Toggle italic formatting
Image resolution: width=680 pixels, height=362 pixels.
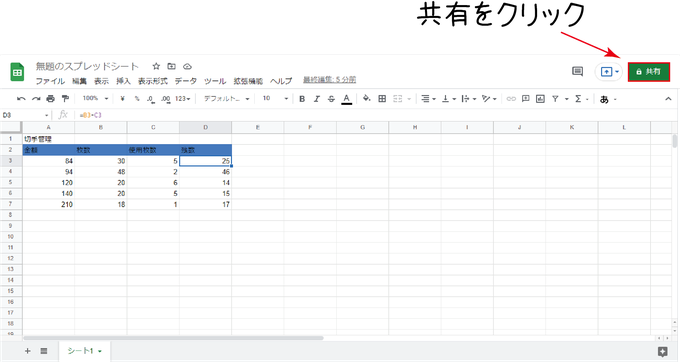click(x=317, y=99)
